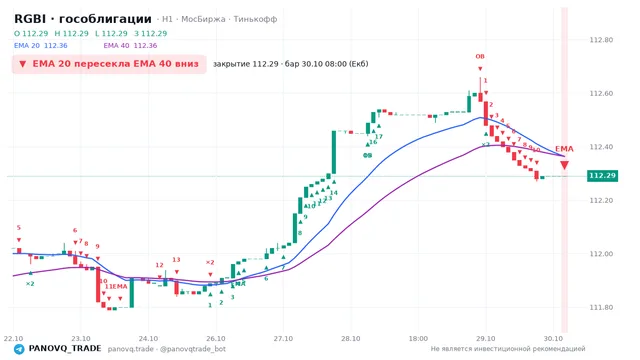This screenshot has height=360, width=640.
Task: Click the 'З 112.29' close value
Action: [x=151, y=33]
